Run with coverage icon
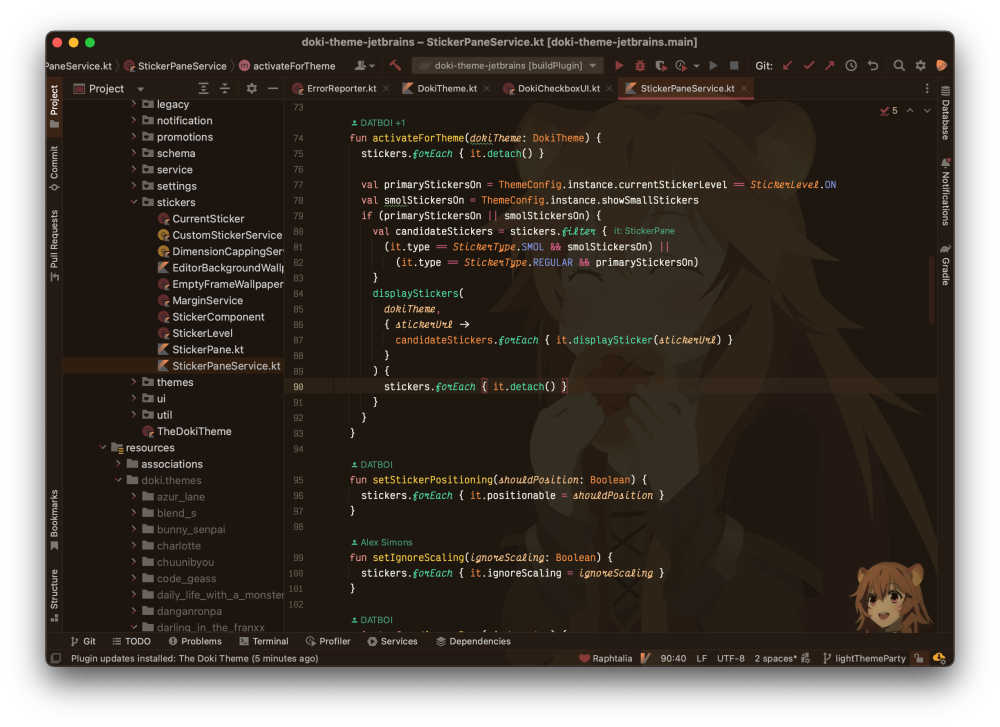The width and height of the screenshot is (1000, 727). (x=661, y=66)
